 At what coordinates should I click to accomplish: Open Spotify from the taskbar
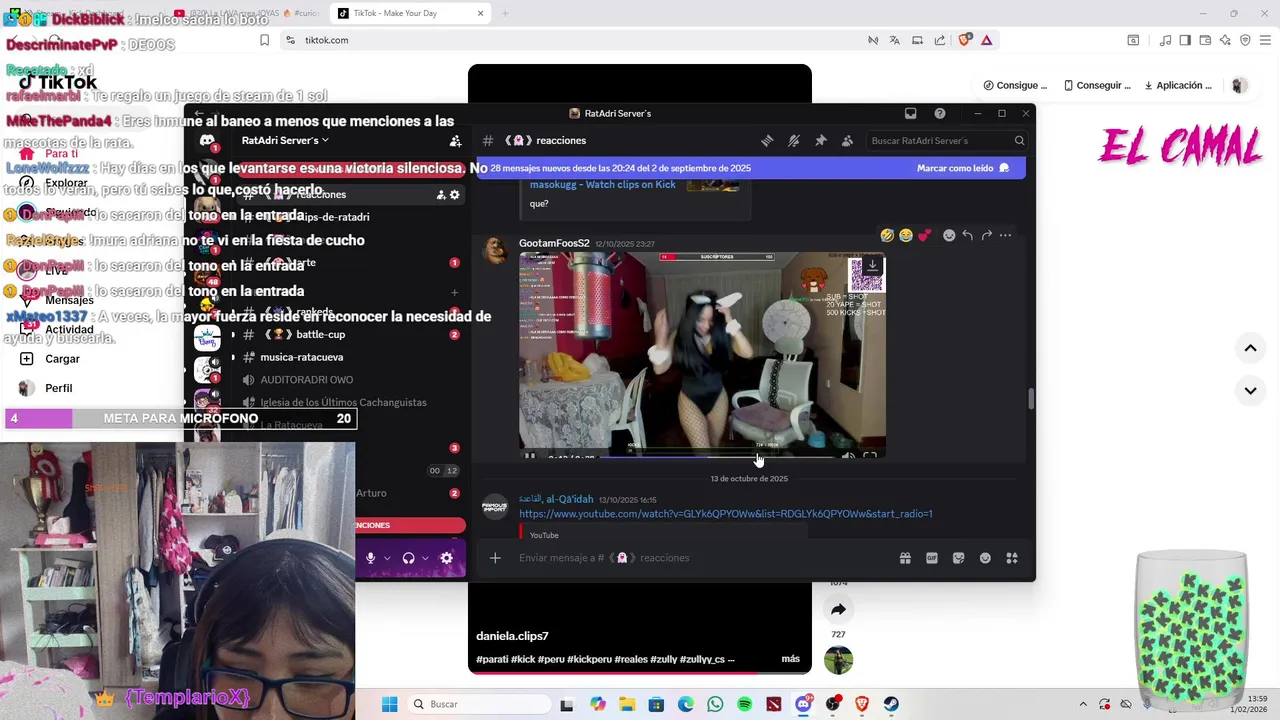click(745, 704)
